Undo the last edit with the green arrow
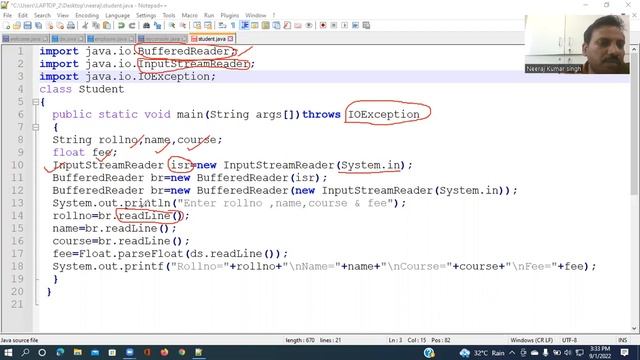The image size is (640, 360). click(x=121, y=25)
